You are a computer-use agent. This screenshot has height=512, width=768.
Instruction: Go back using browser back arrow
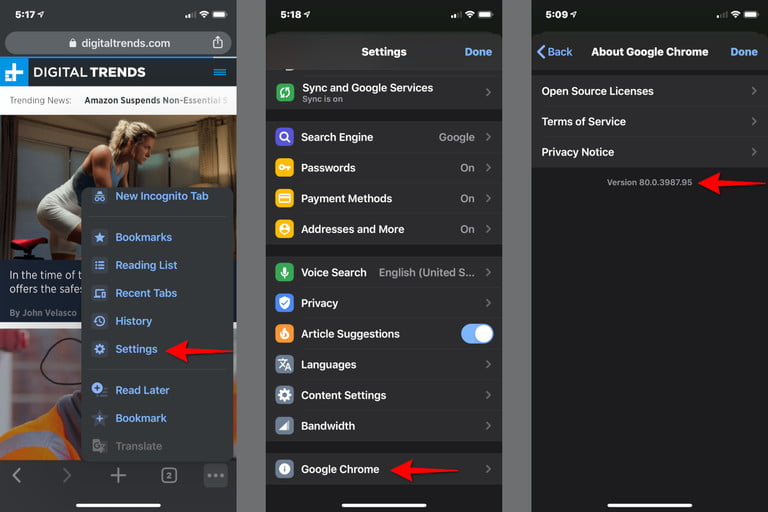17,475
